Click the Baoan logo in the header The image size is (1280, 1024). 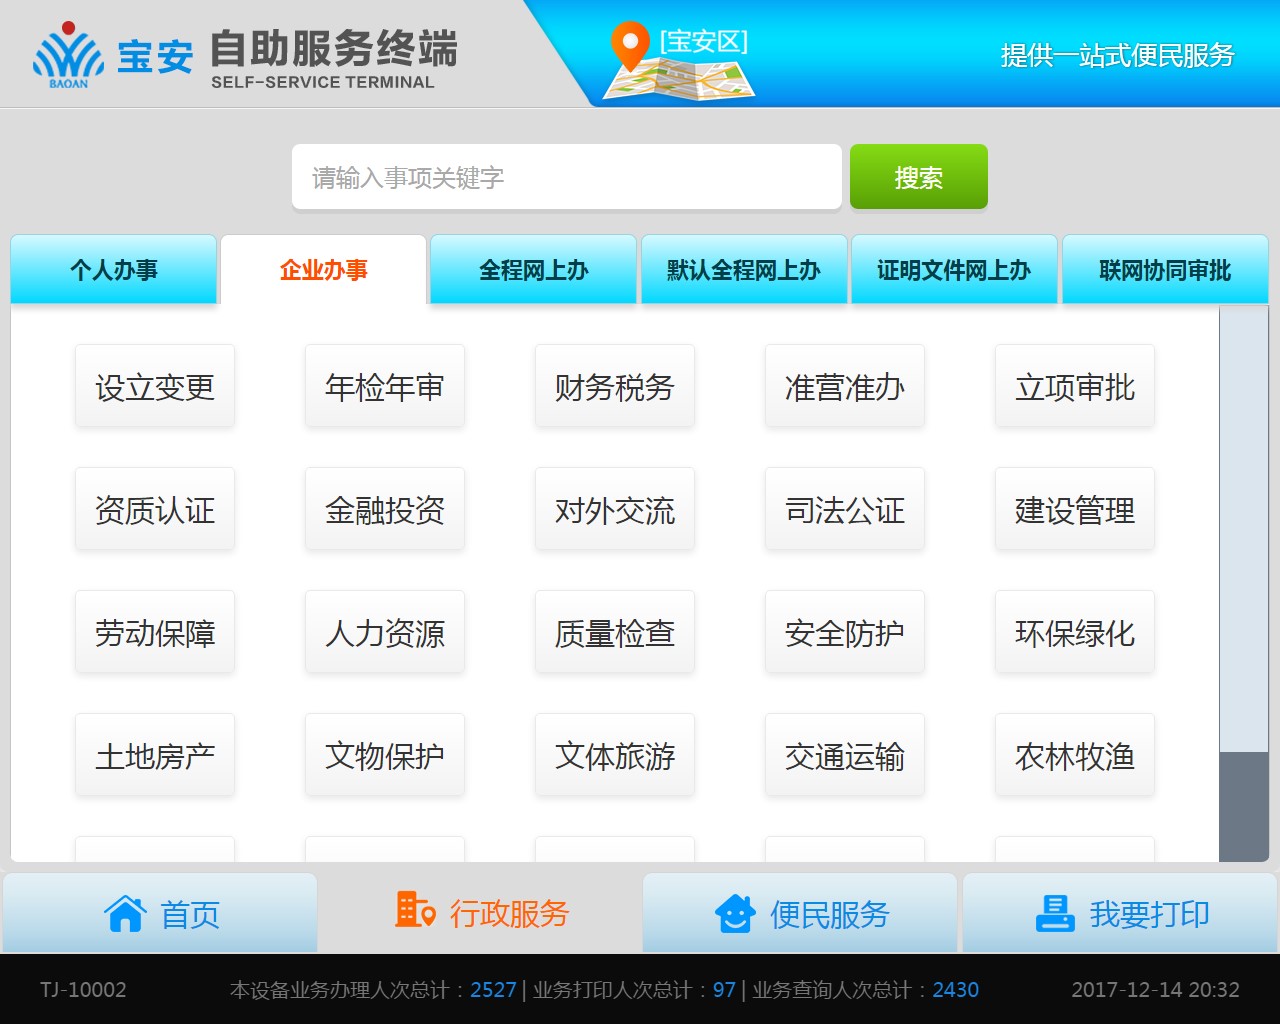pyautogui.click(x=68, y=56)
